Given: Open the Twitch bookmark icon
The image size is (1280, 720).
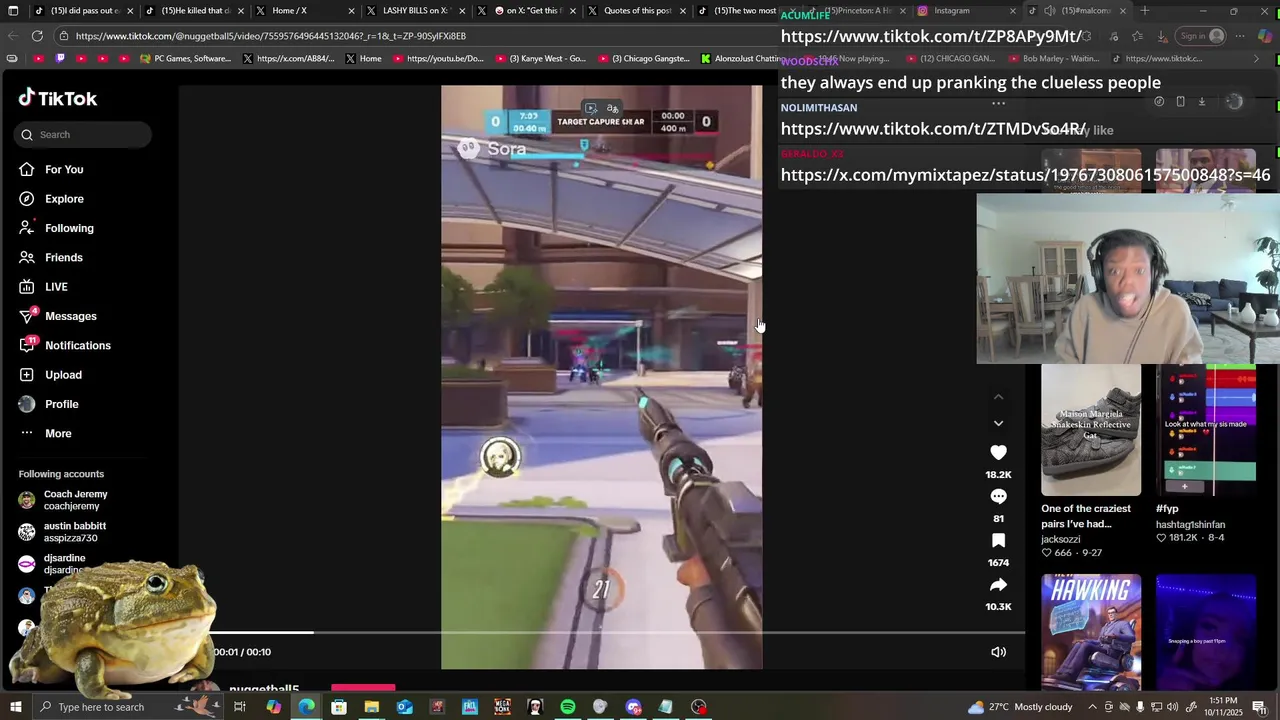Looking at the screenshot, I should (x=60, y=59).
